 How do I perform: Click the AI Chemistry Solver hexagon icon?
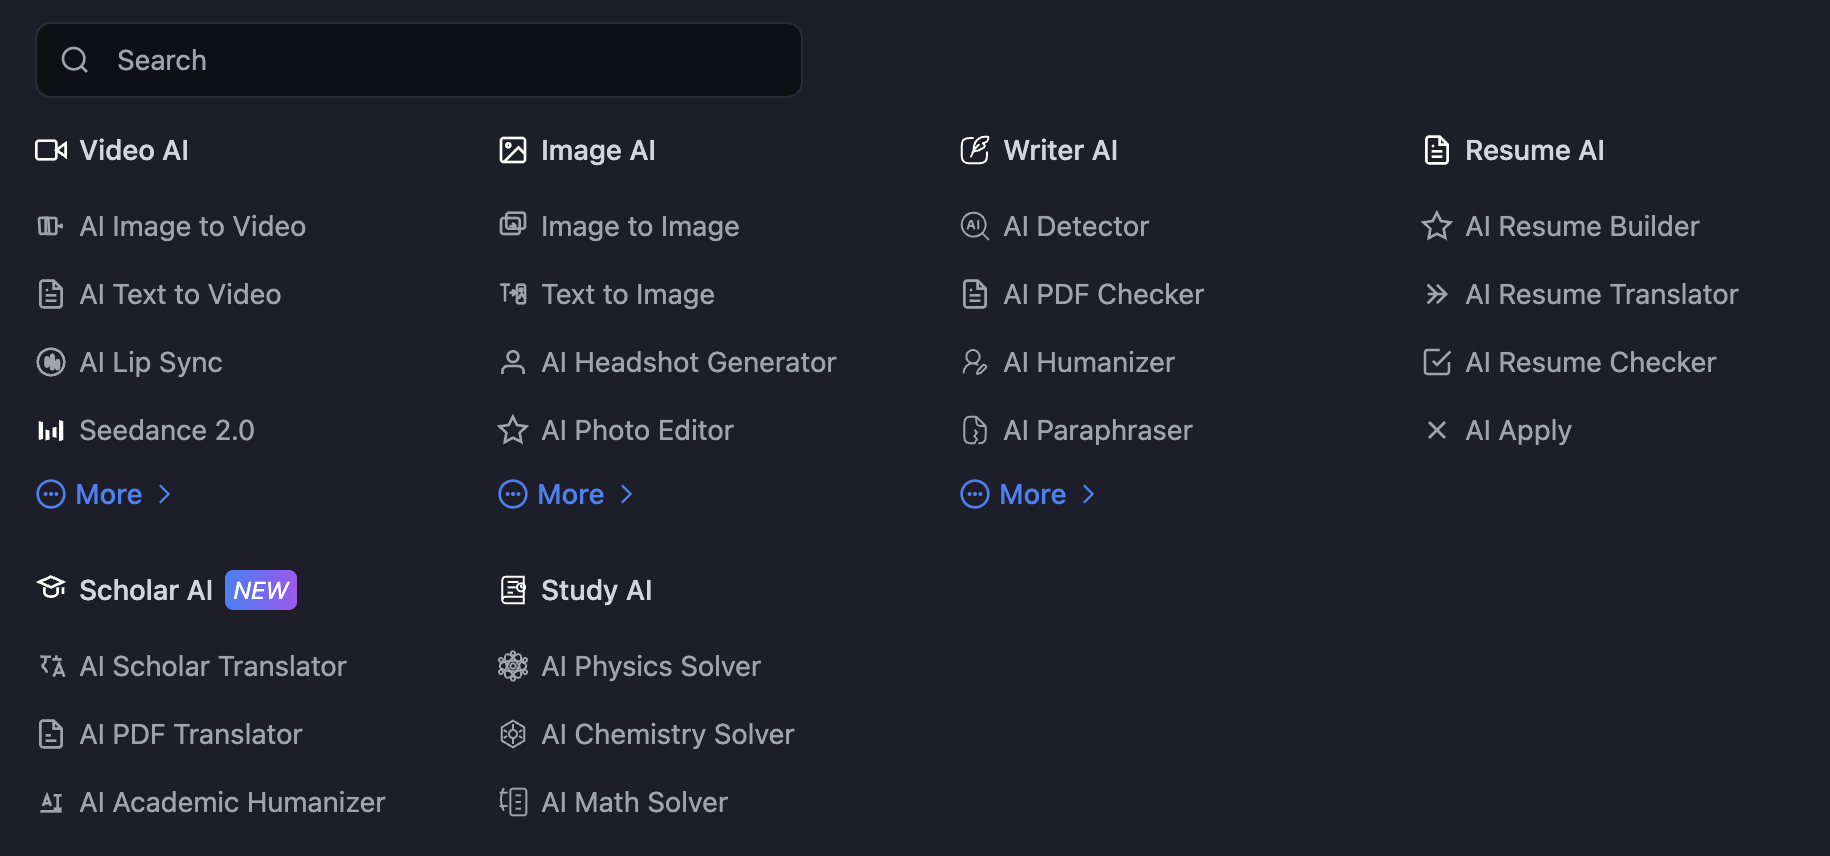point(513,734)
